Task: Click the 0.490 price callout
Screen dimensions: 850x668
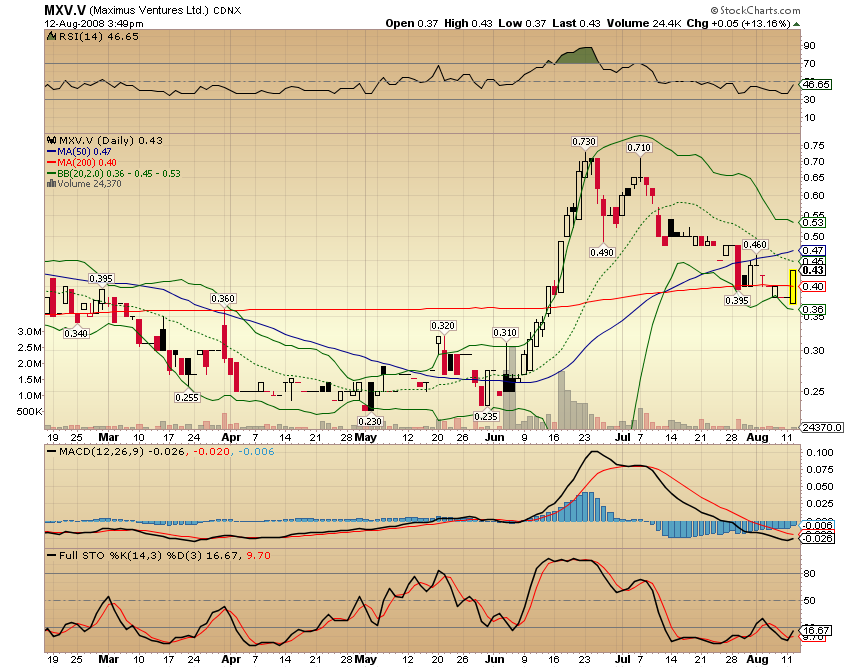Action: pos(602,252)
